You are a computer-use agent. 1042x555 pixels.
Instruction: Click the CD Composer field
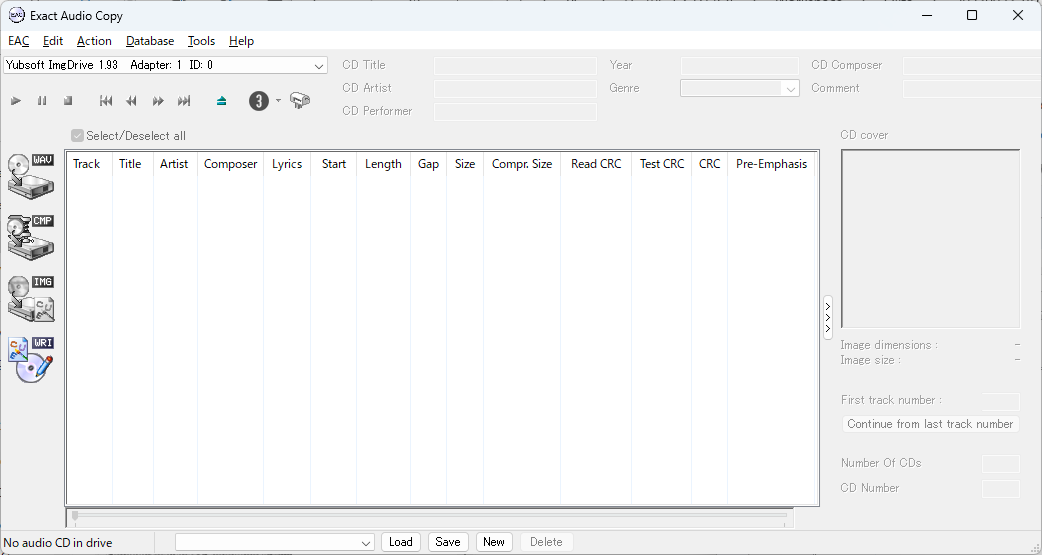[x=972, y=65]
